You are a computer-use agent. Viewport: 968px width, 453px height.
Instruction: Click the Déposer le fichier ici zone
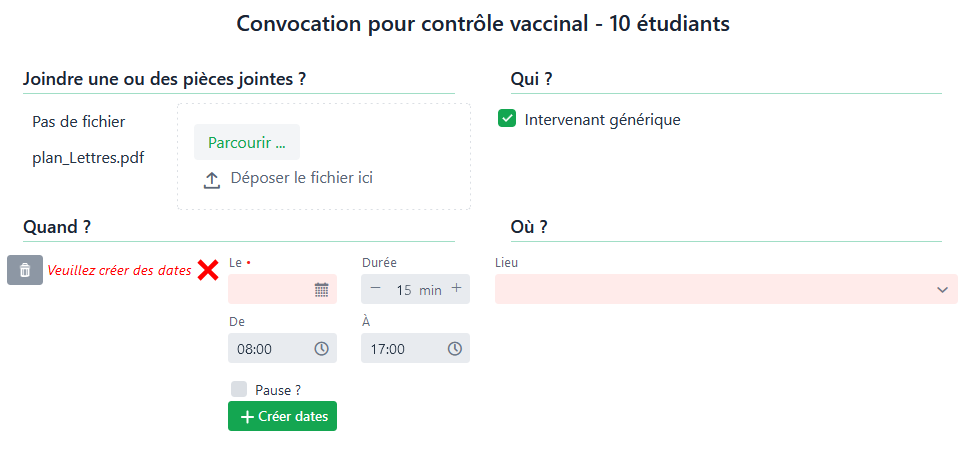point(301,178)
